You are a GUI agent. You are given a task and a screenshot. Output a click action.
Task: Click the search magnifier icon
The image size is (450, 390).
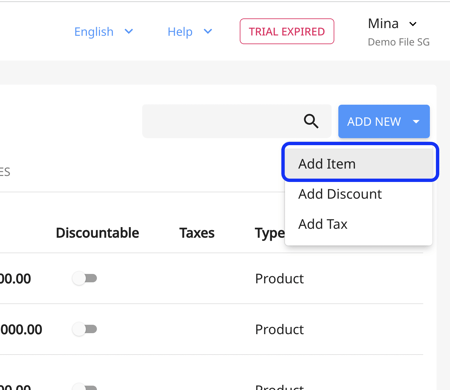(x=311, y=121)
